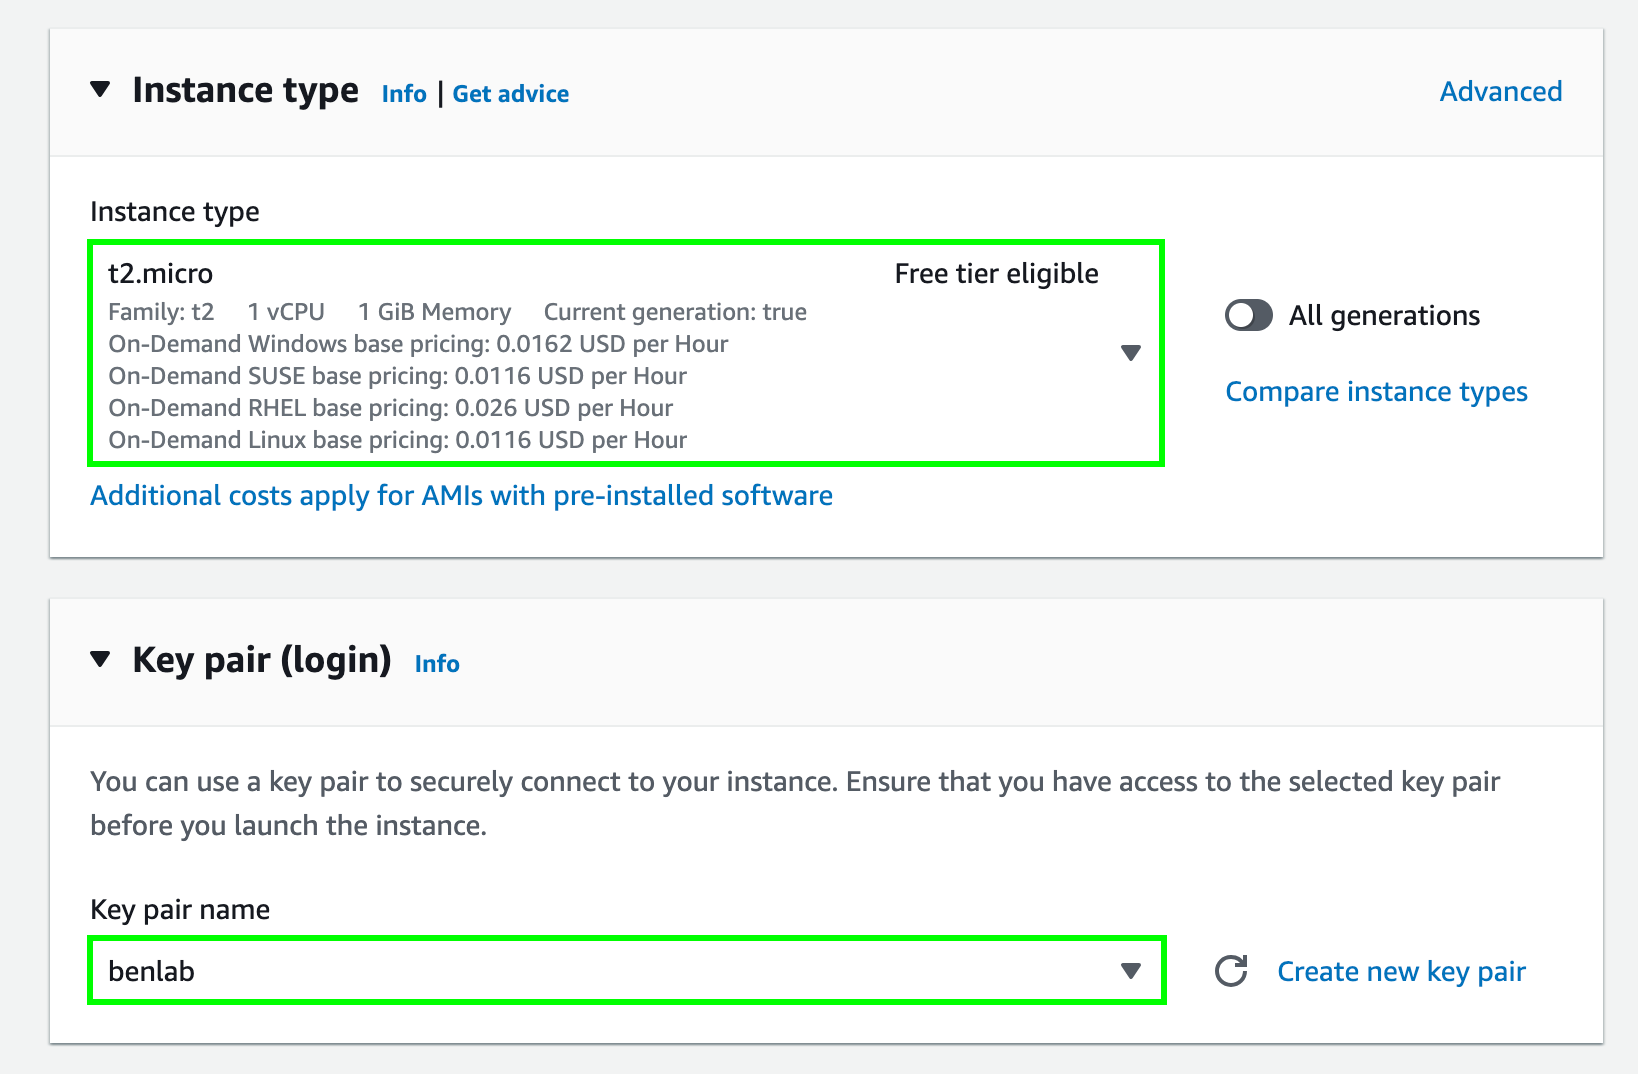The height and width of the screenshot is (1074, 1638).
Task: Click the Current generation: true text
Action: pos(675,312)
